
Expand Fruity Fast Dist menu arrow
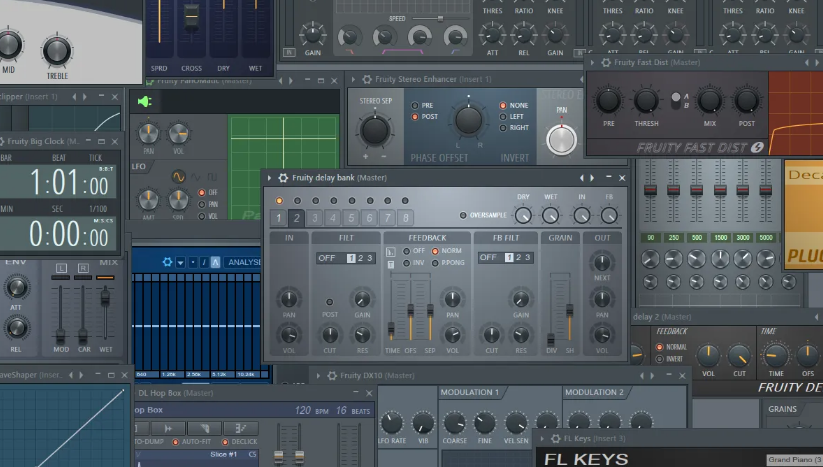[593, 62]
